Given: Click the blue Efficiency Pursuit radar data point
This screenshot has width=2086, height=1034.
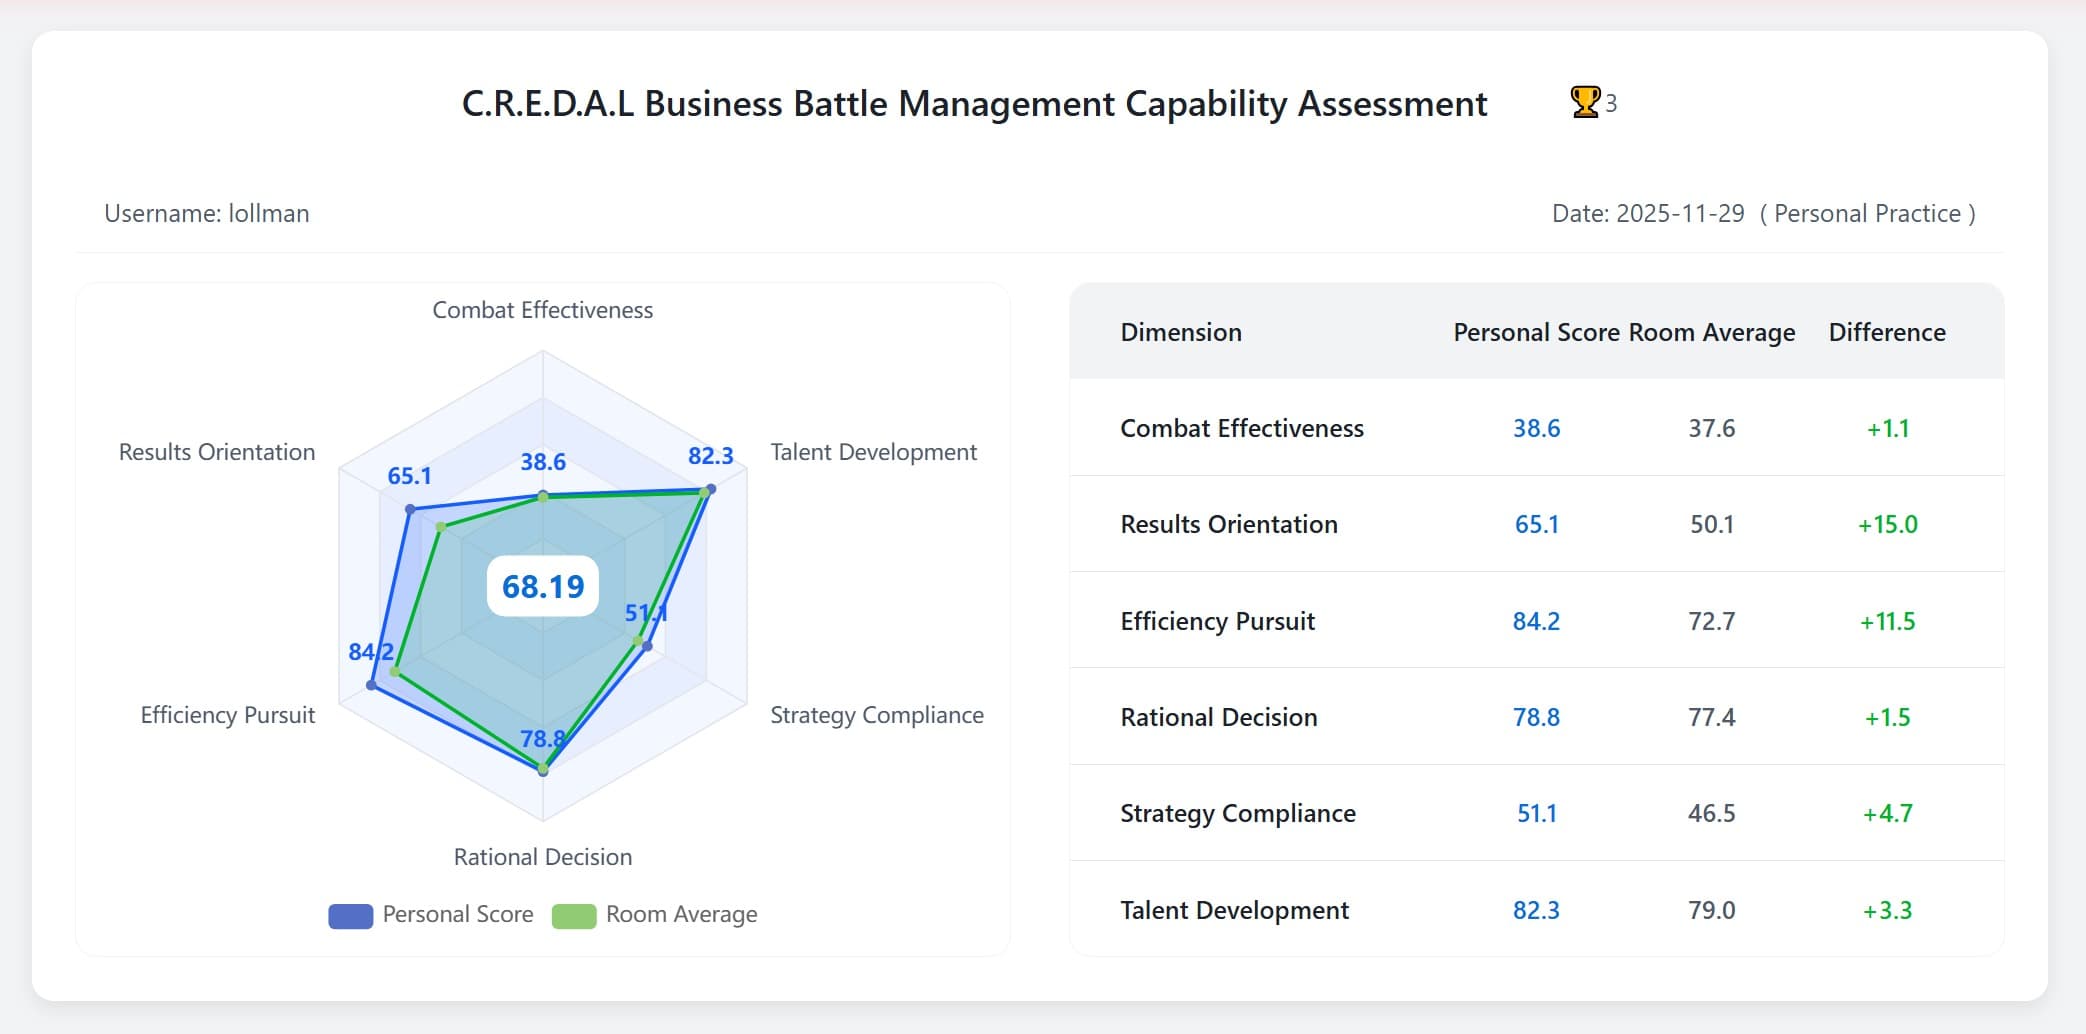Looking at the screenshot, I should (372, 685).
